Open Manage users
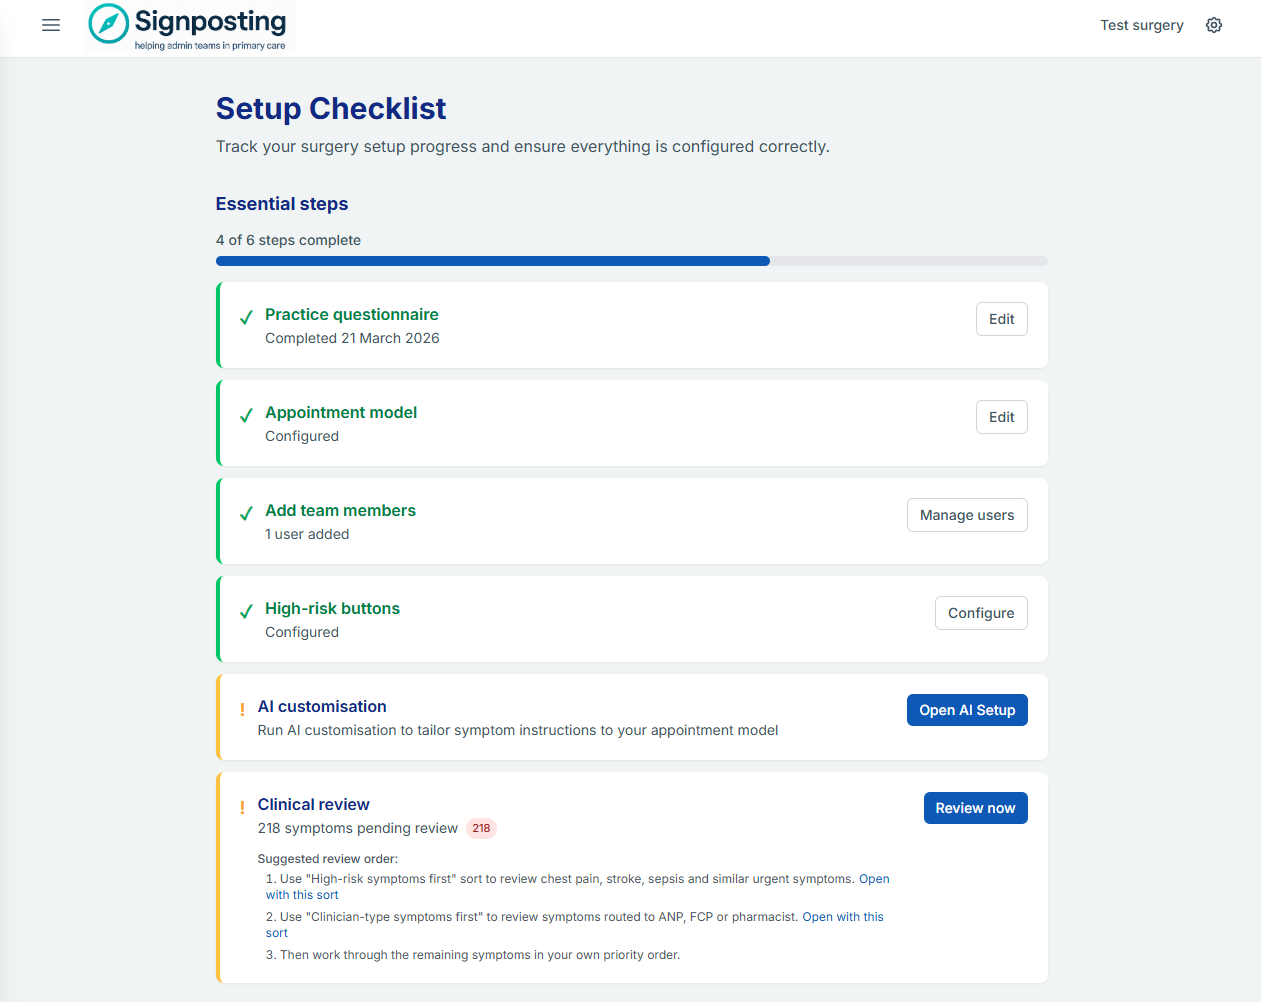This screenshot has width=1261, height=1002. 966,514
